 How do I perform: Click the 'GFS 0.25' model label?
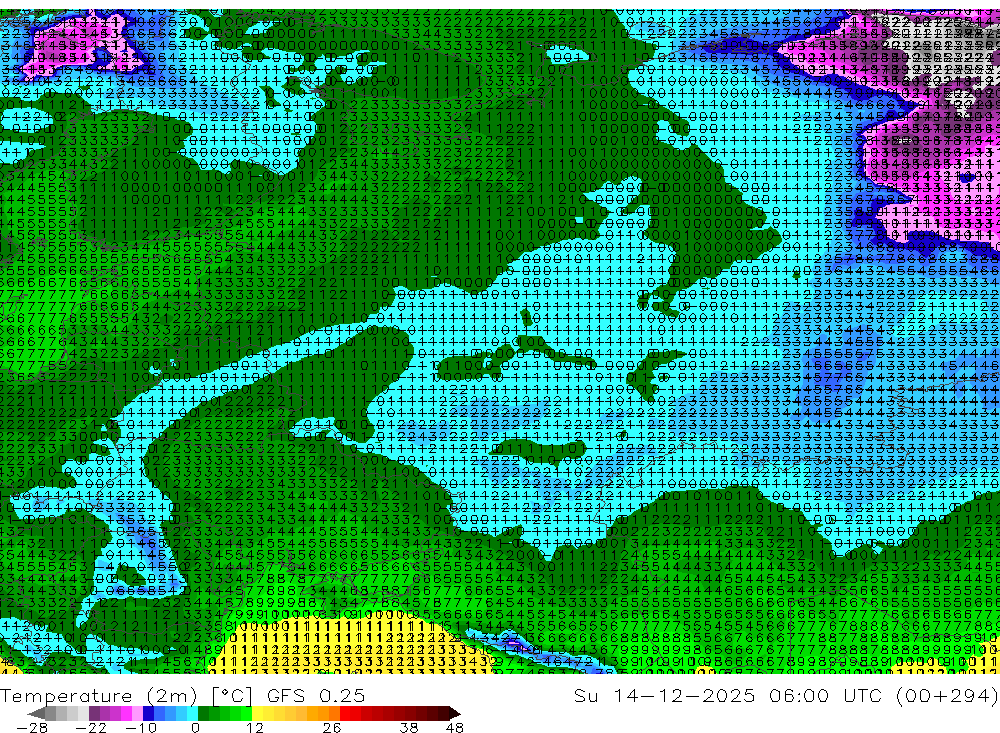coord(316,695)
